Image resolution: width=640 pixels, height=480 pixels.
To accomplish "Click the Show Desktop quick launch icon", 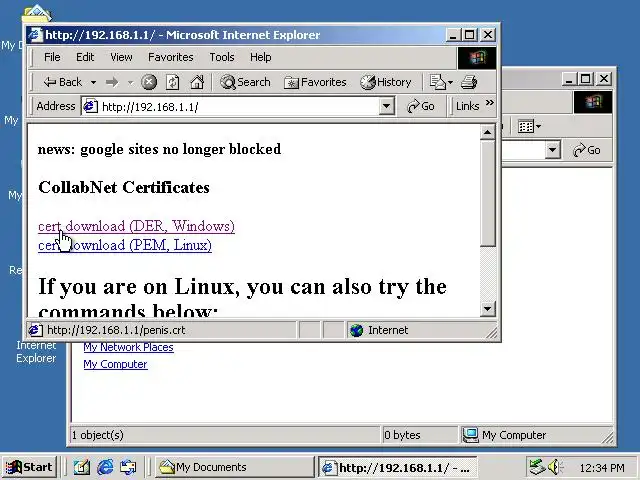I will pyautogui.click(x=82, y=467).
